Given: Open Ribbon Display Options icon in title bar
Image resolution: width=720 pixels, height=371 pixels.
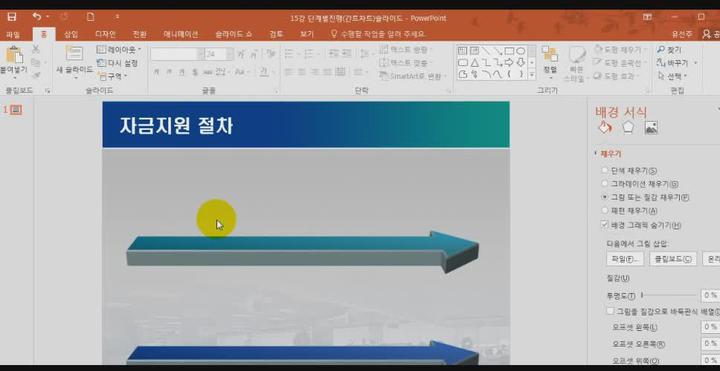Looking at the screenshot, I should coord(647,17).
